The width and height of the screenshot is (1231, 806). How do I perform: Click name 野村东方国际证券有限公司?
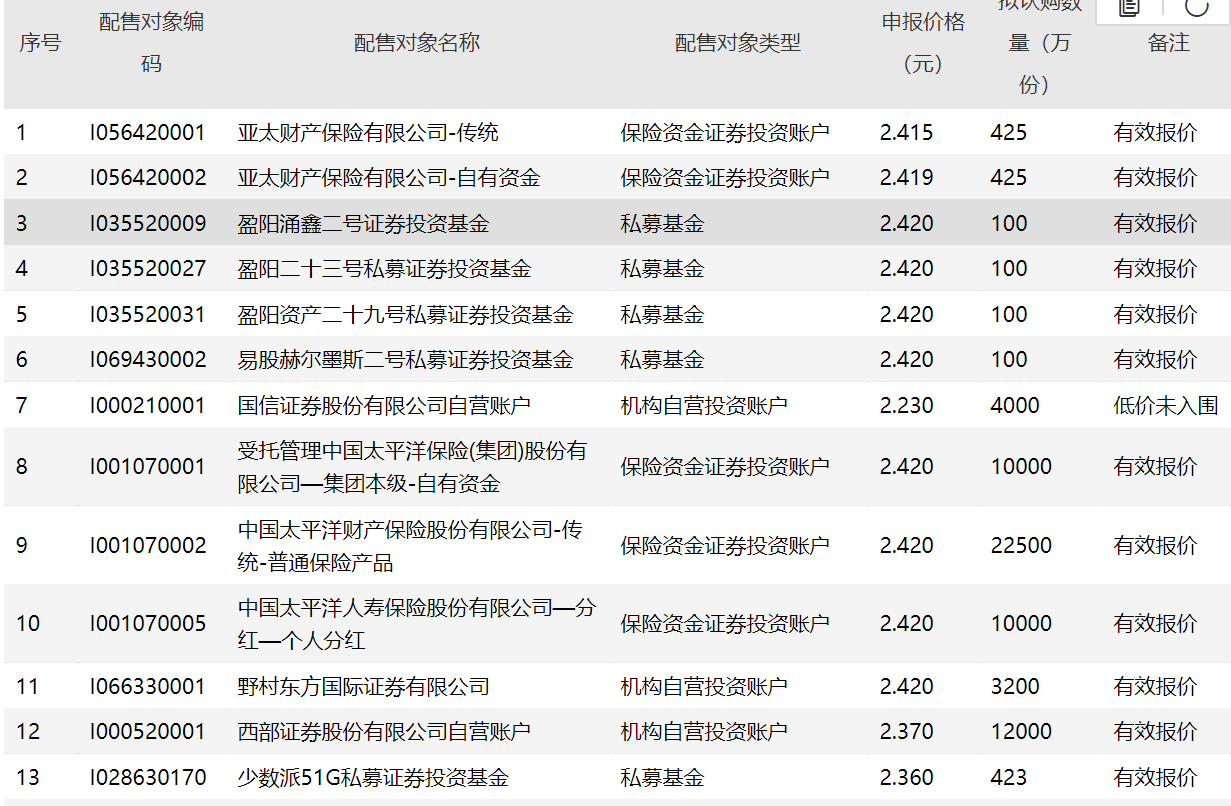point(364,686)
